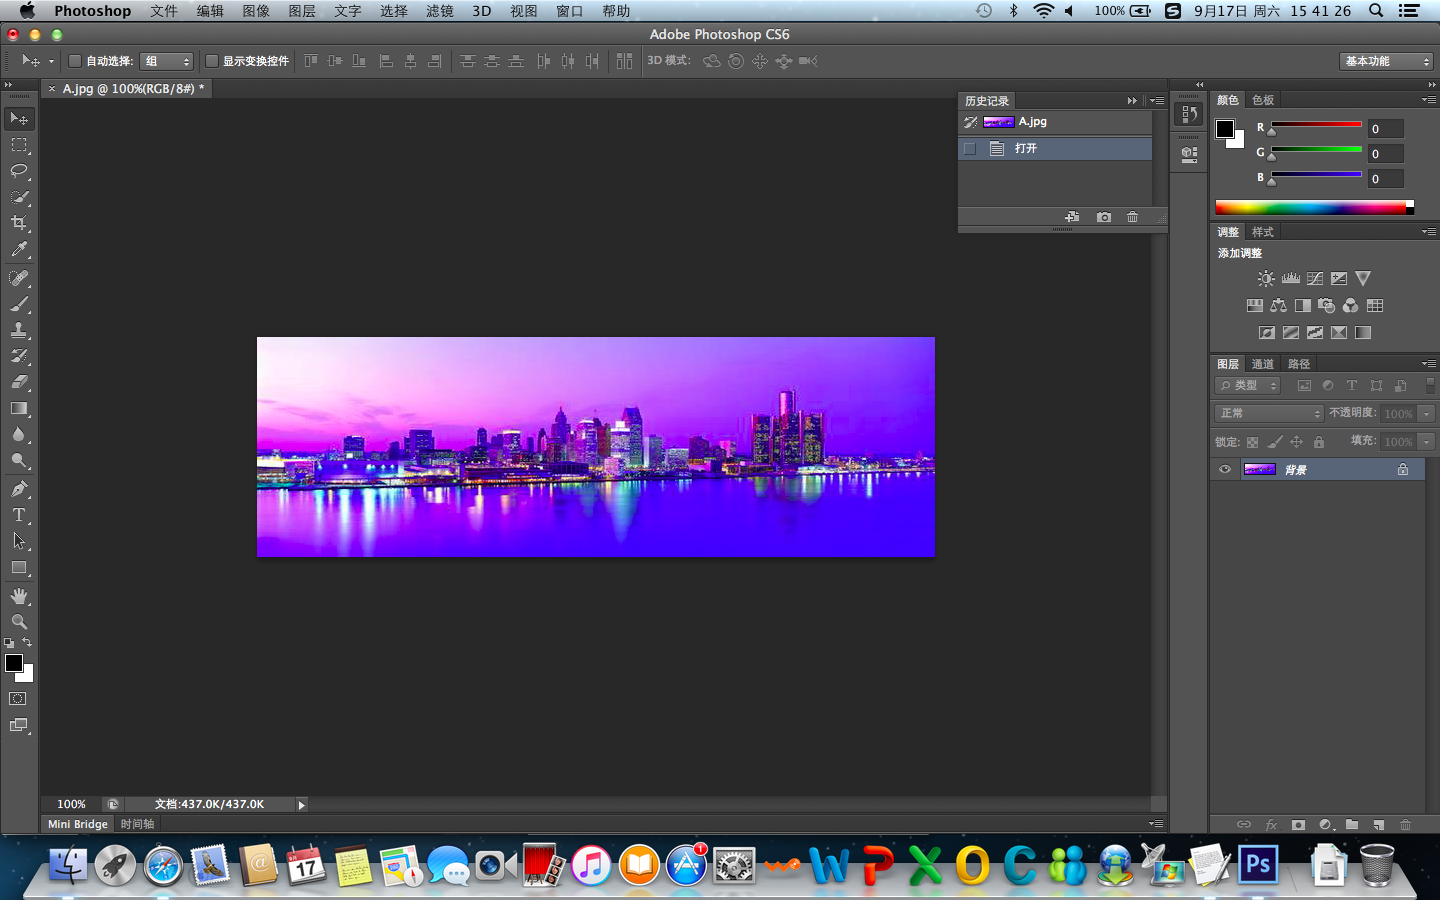Image resolution: width=1440 pixels, height=900 pixels.
Task: Enable the 自动选择 checkbox
Action: [74, 61]
